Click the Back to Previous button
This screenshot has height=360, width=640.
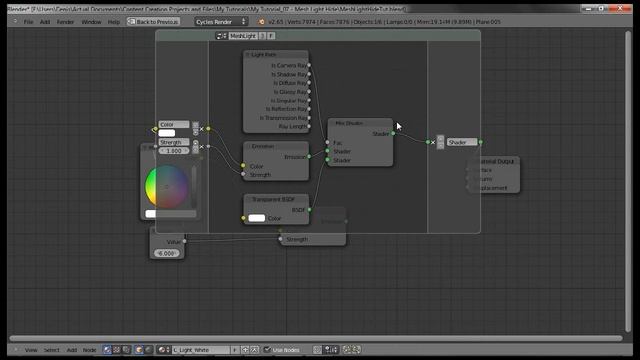point(153,22)
